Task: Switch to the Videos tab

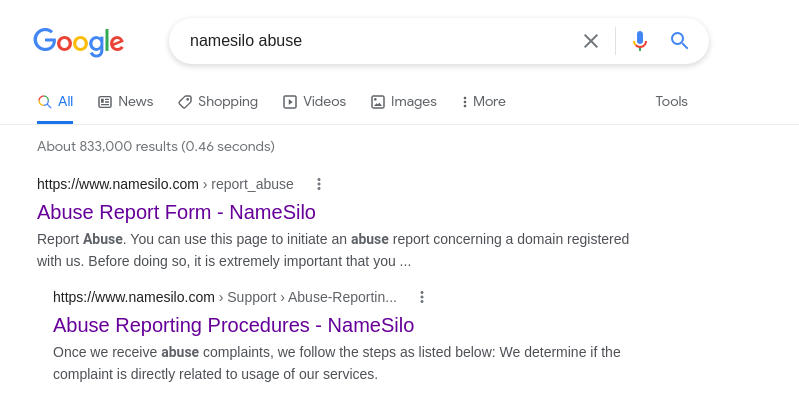Action: point(314,101)
